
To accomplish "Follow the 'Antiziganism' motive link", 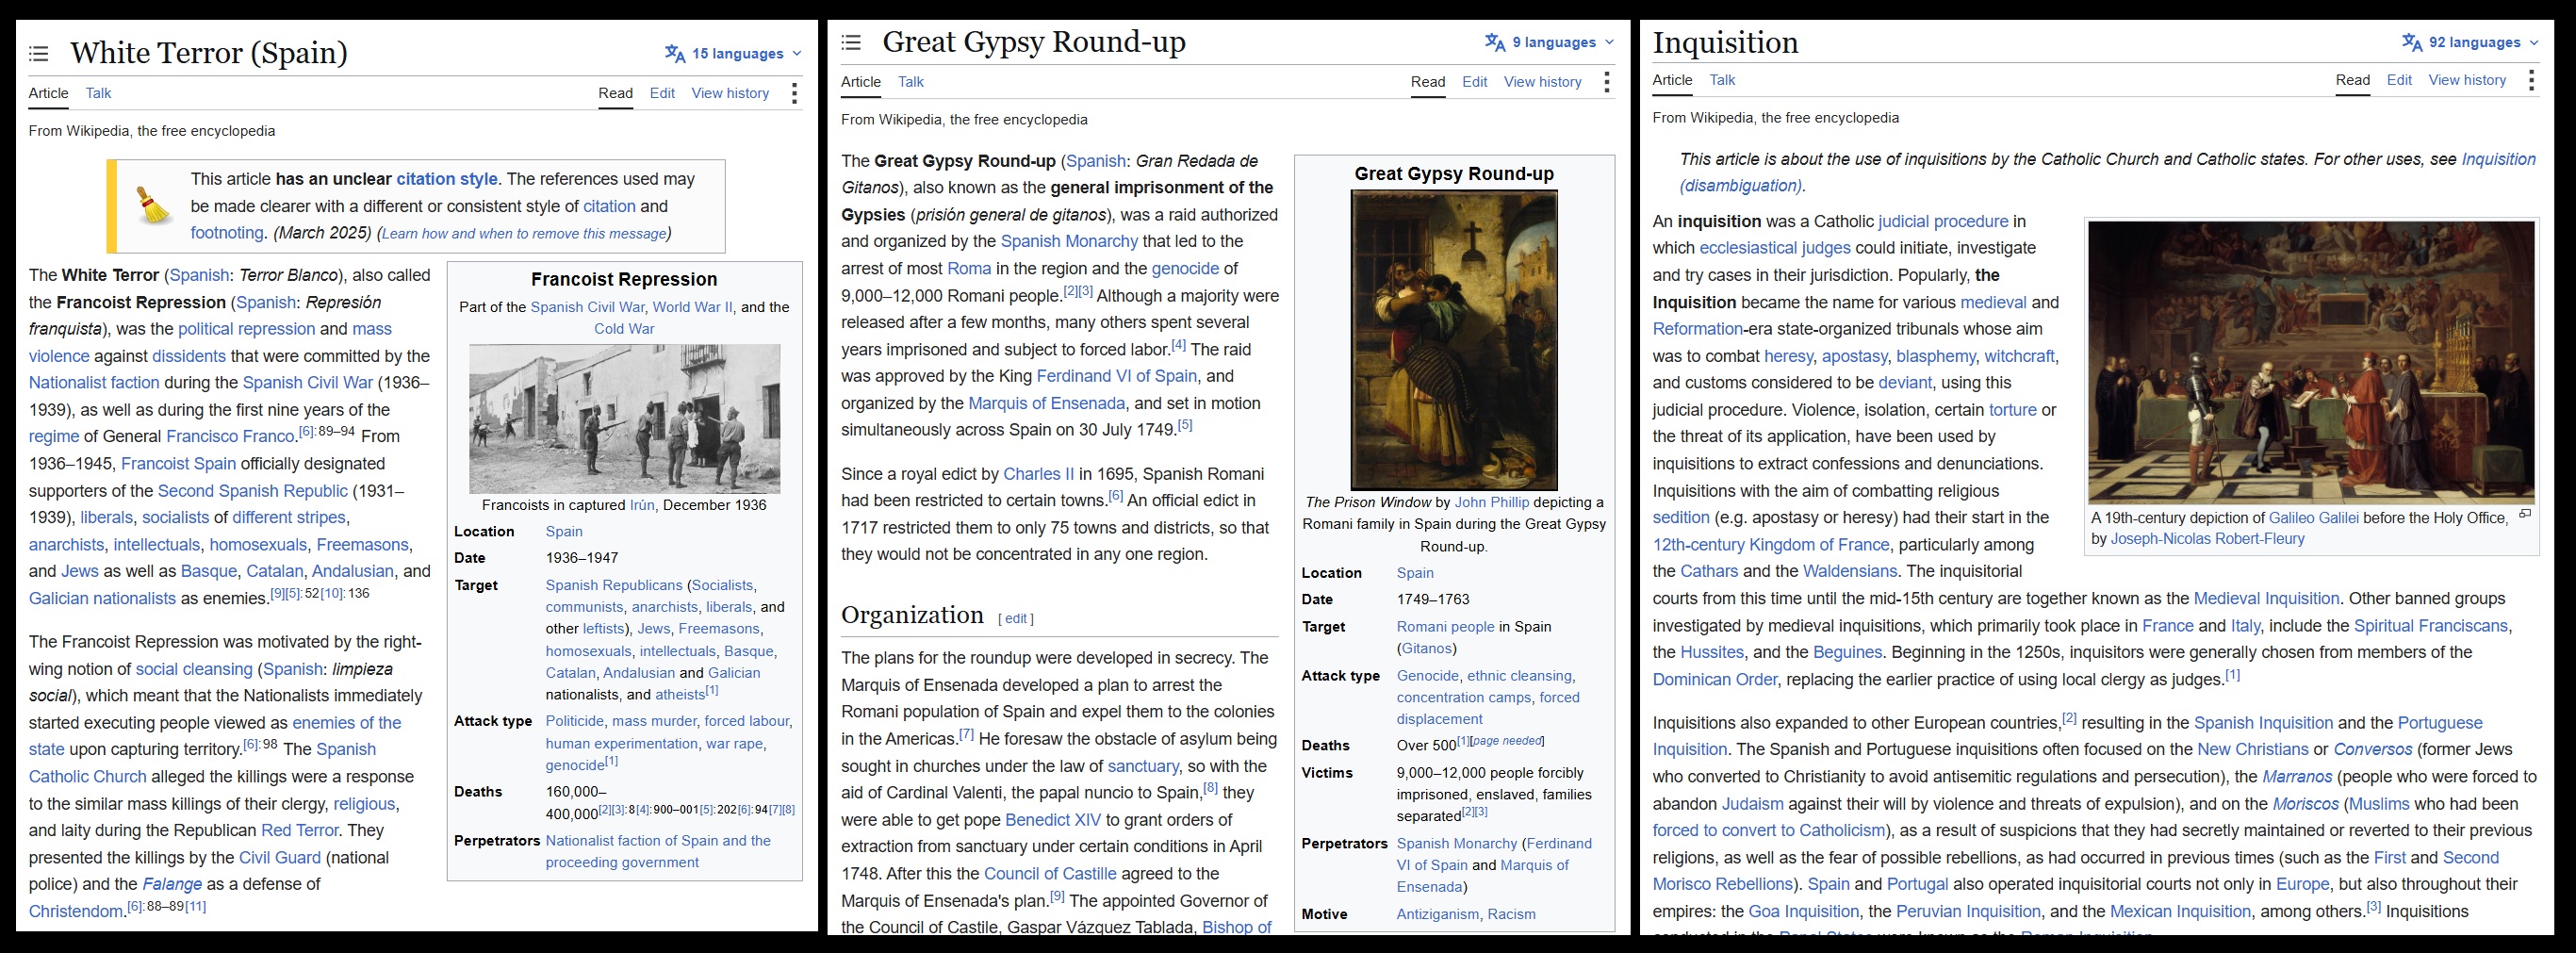I will (x=1437, y=914).
